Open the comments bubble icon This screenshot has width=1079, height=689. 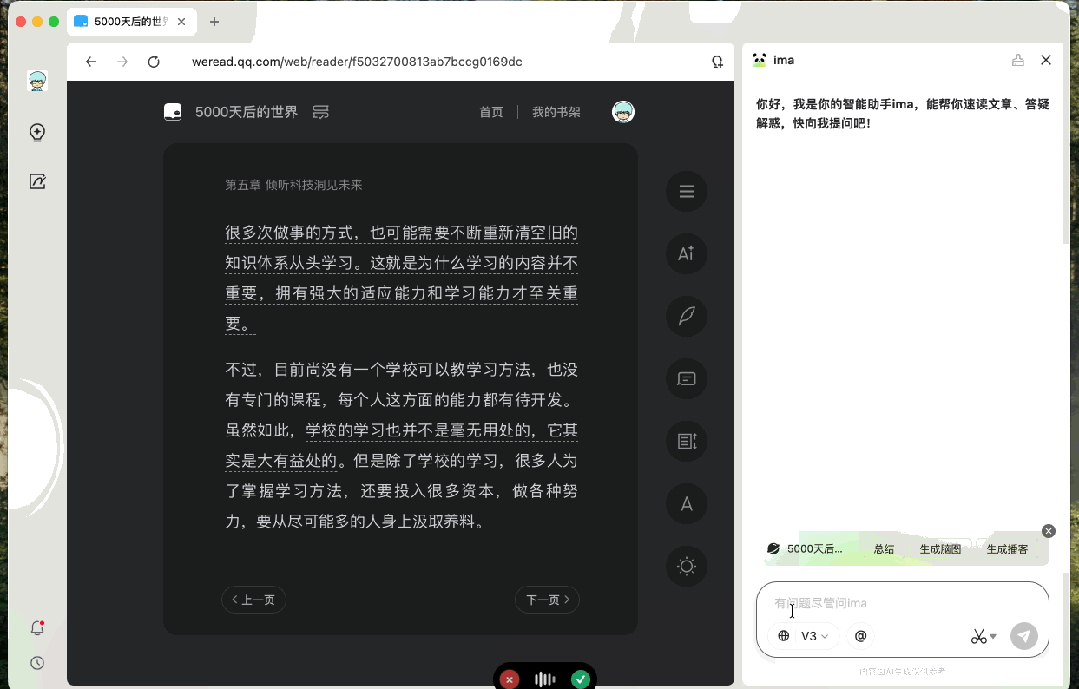[686, 379]
